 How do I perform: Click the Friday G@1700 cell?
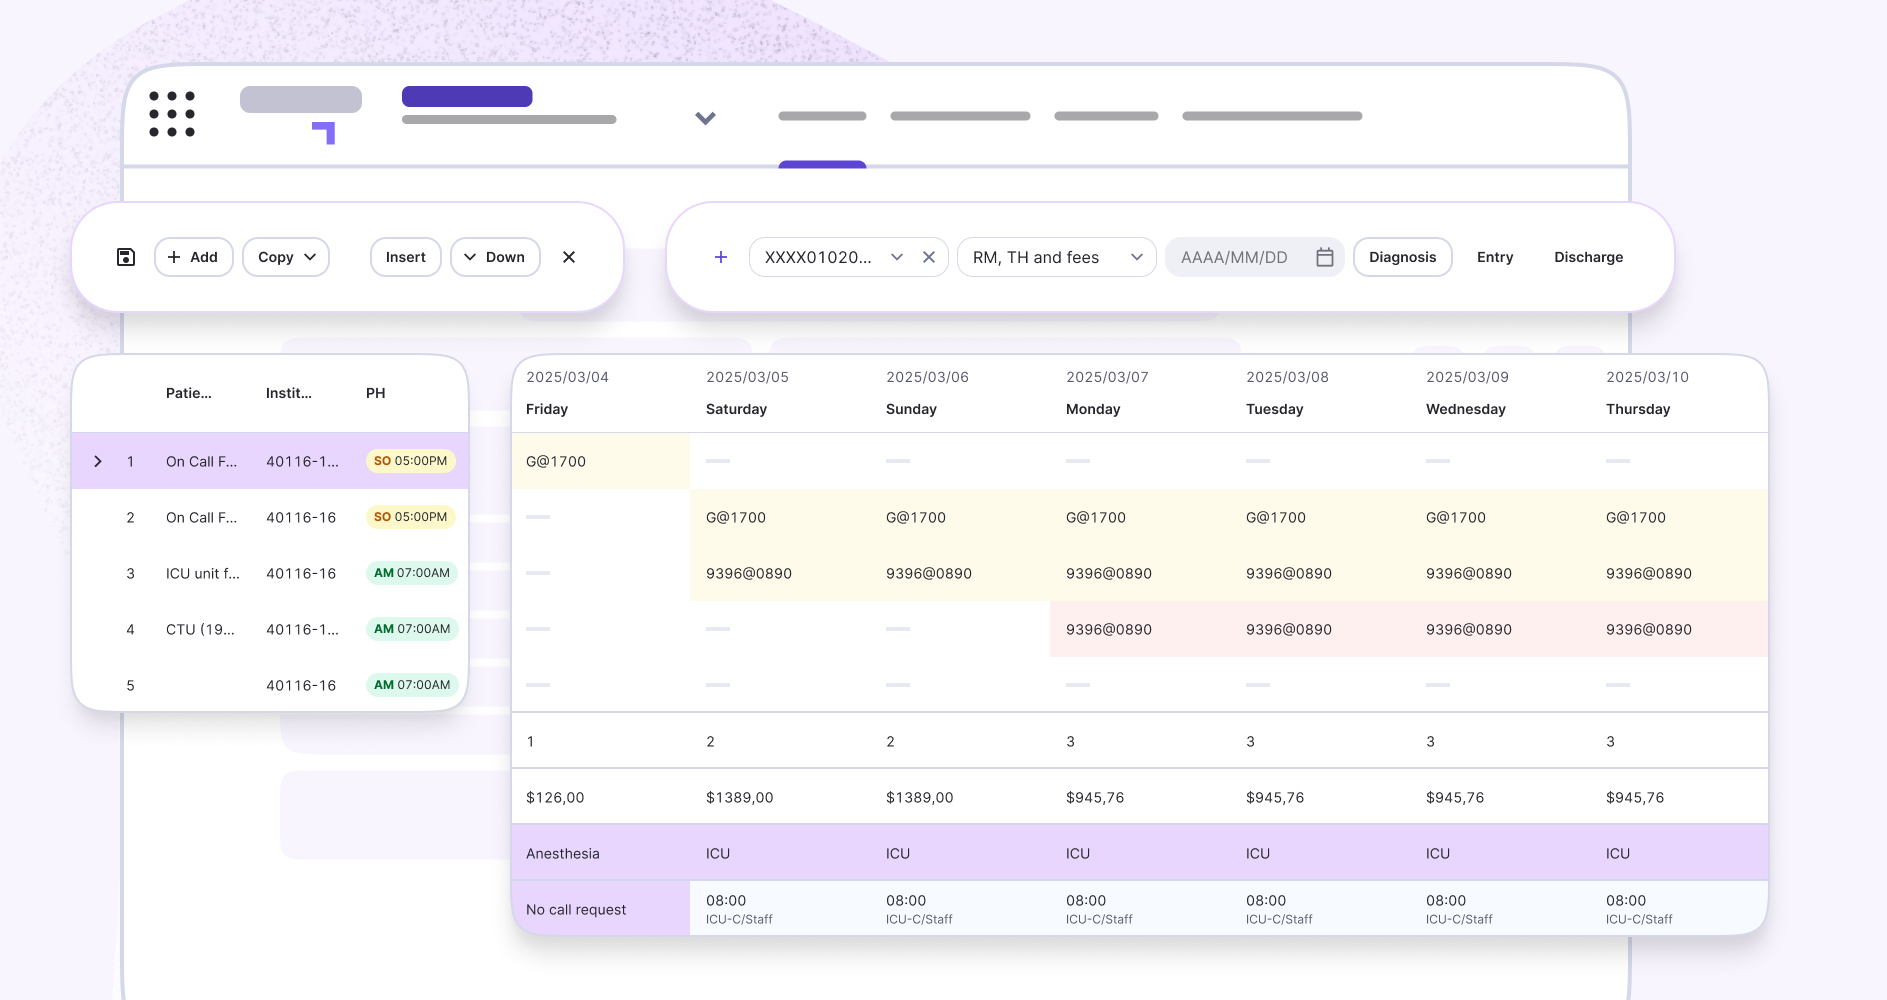point(600,461)
